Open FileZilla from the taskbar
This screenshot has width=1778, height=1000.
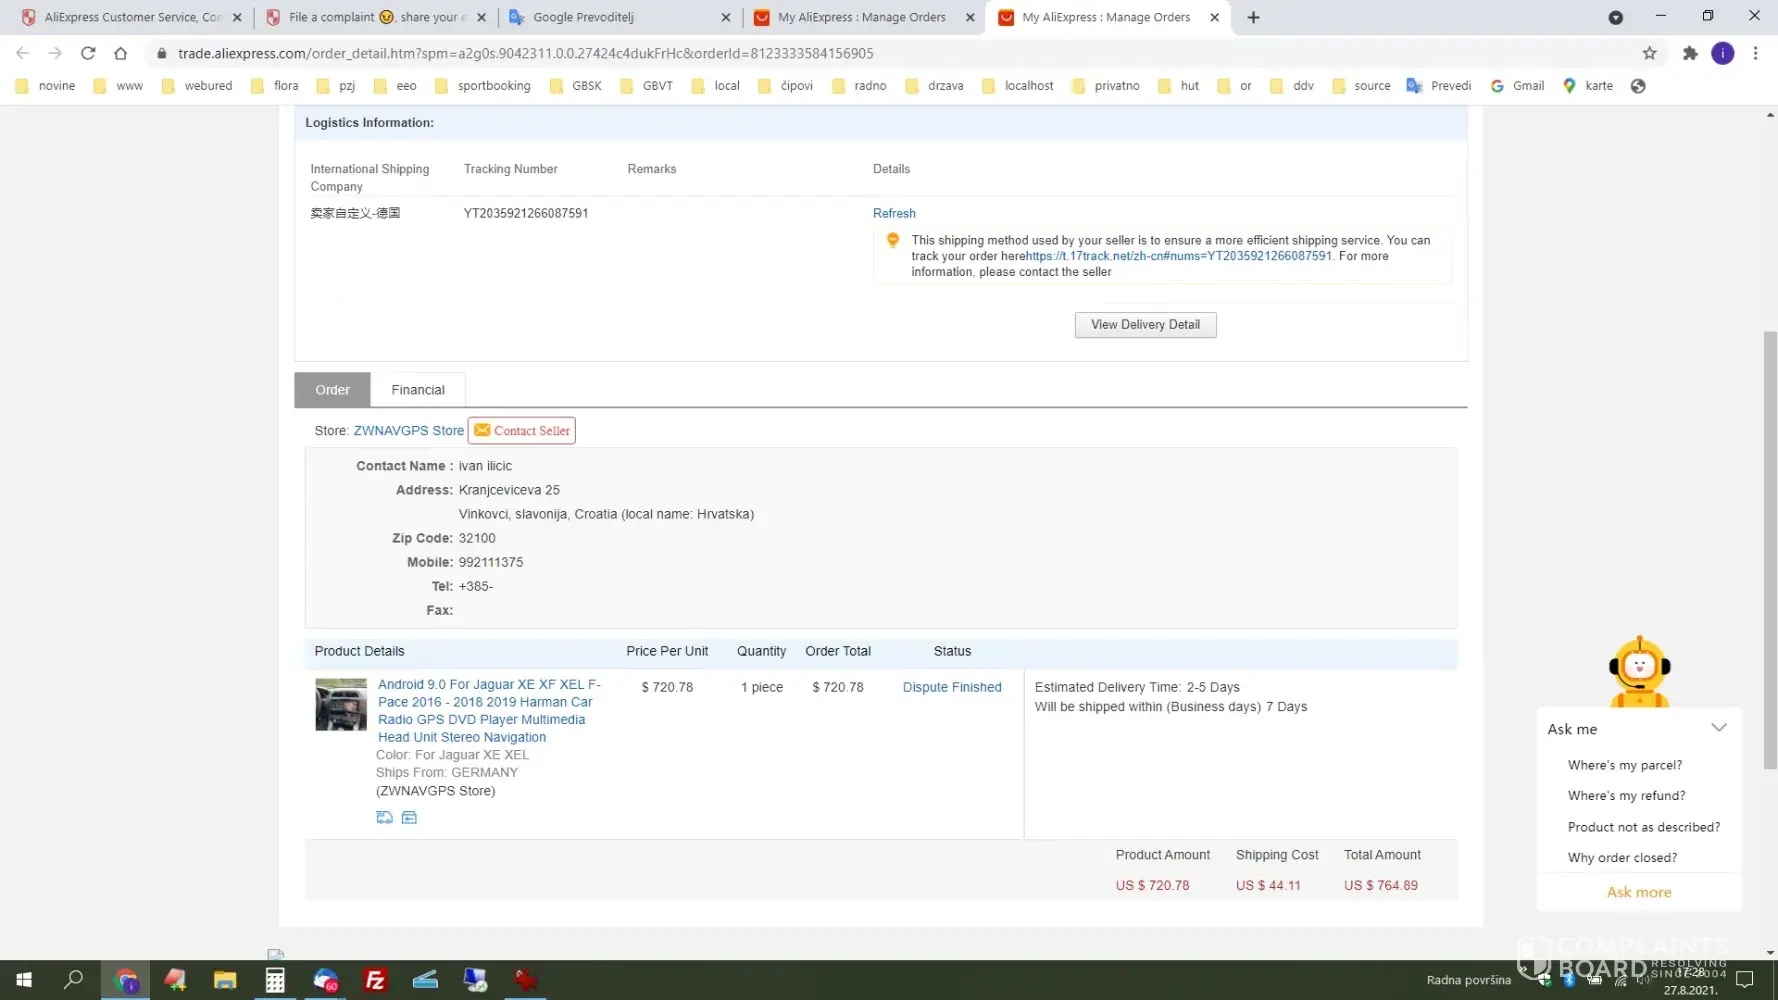point(375,980)
